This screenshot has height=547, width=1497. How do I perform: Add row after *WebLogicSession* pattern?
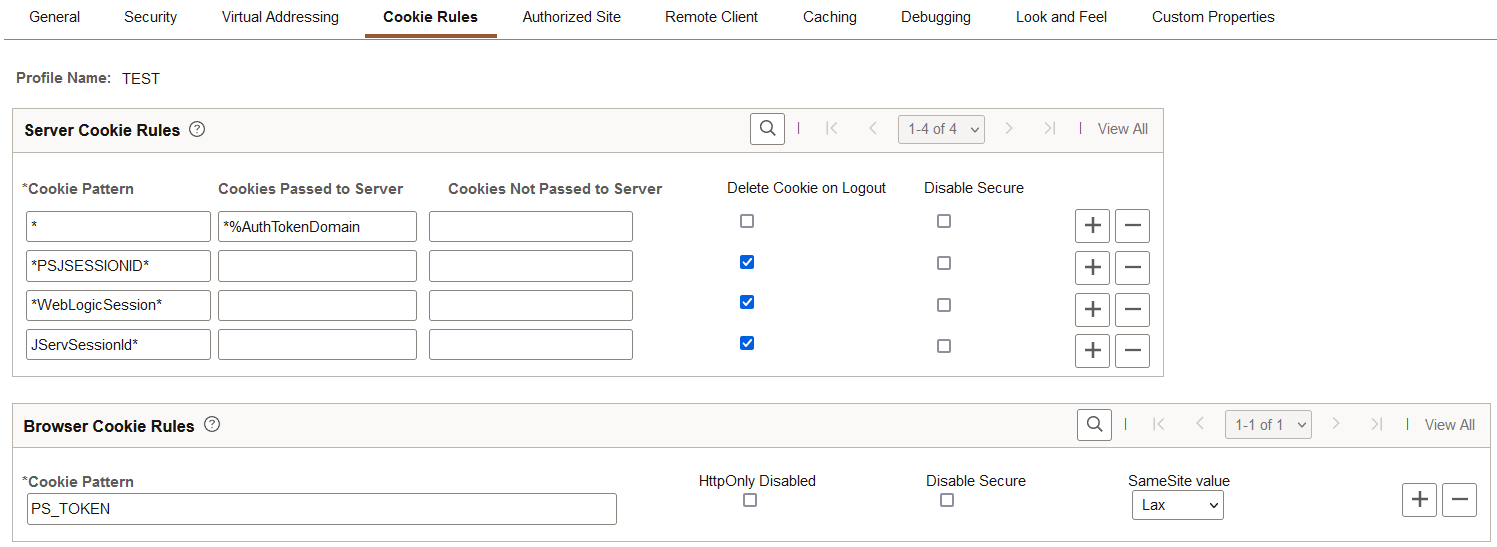(1092, 310)
